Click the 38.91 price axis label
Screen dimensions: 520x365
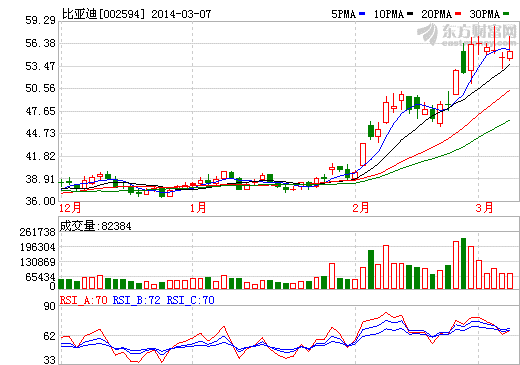tap(40, 179)
